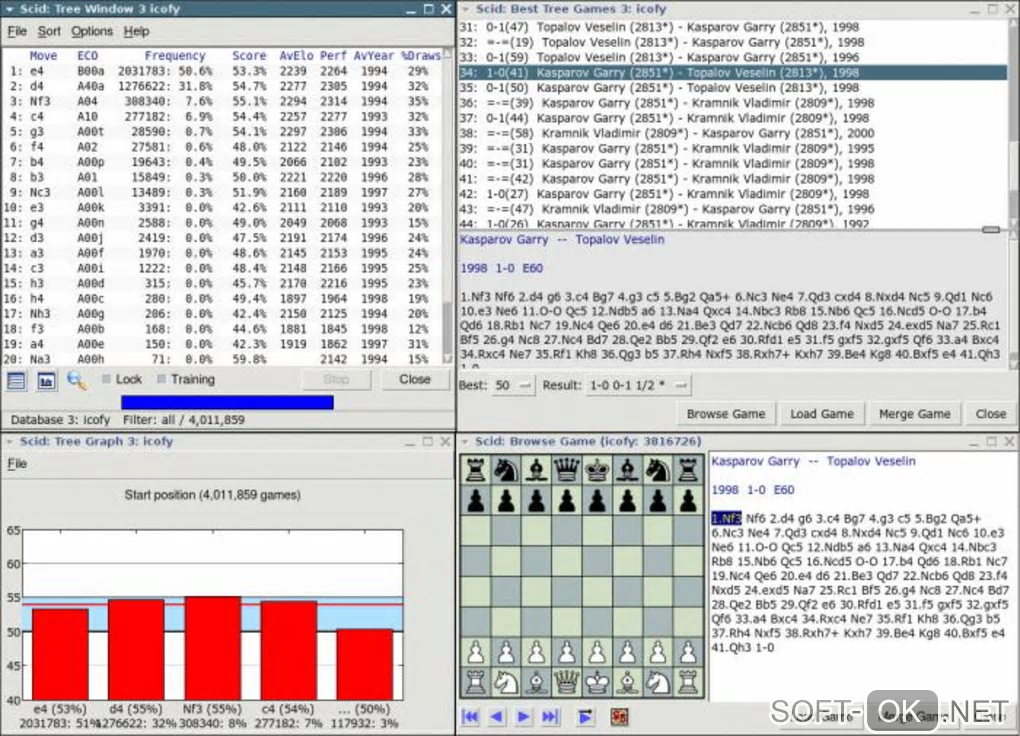This screenshot has height=736, width=1020.
Task: Open window menu arrow of Best Tree Games title
Action: pos(466,9)
